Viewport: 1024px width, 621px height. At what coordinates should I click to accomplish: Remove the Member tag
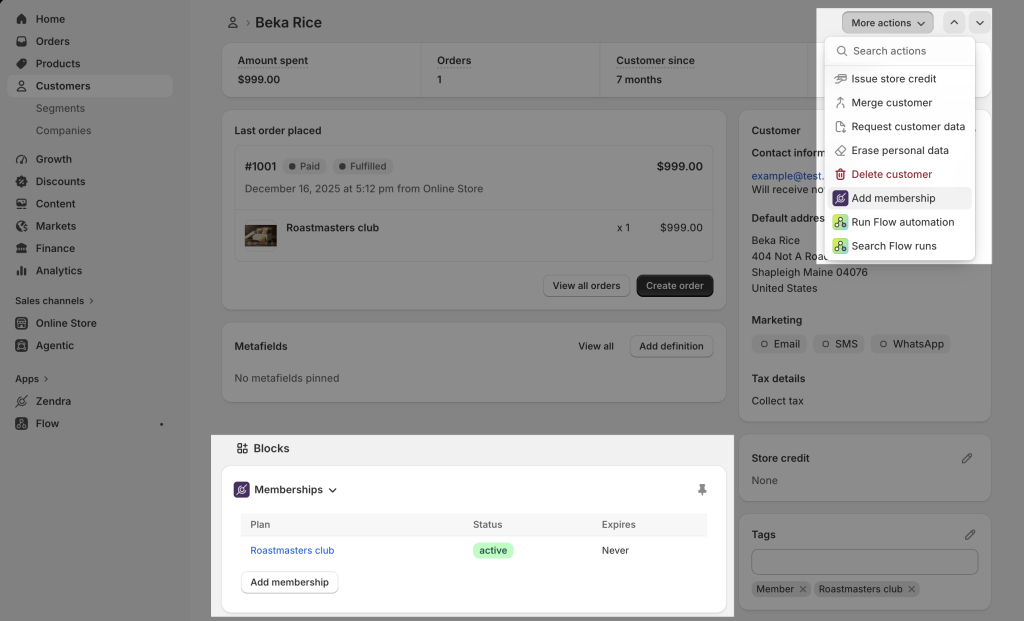[x=803, y=589]
